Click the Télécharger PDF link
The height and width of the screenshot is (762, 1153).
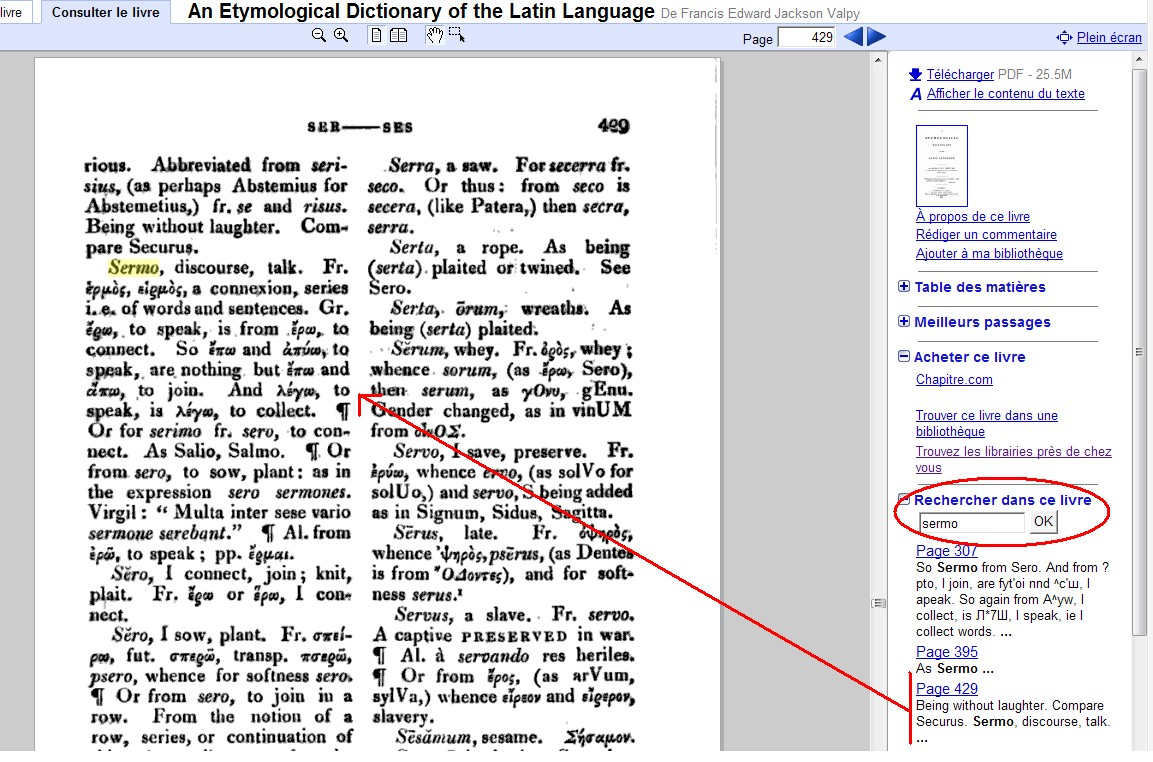coord(960,74)
